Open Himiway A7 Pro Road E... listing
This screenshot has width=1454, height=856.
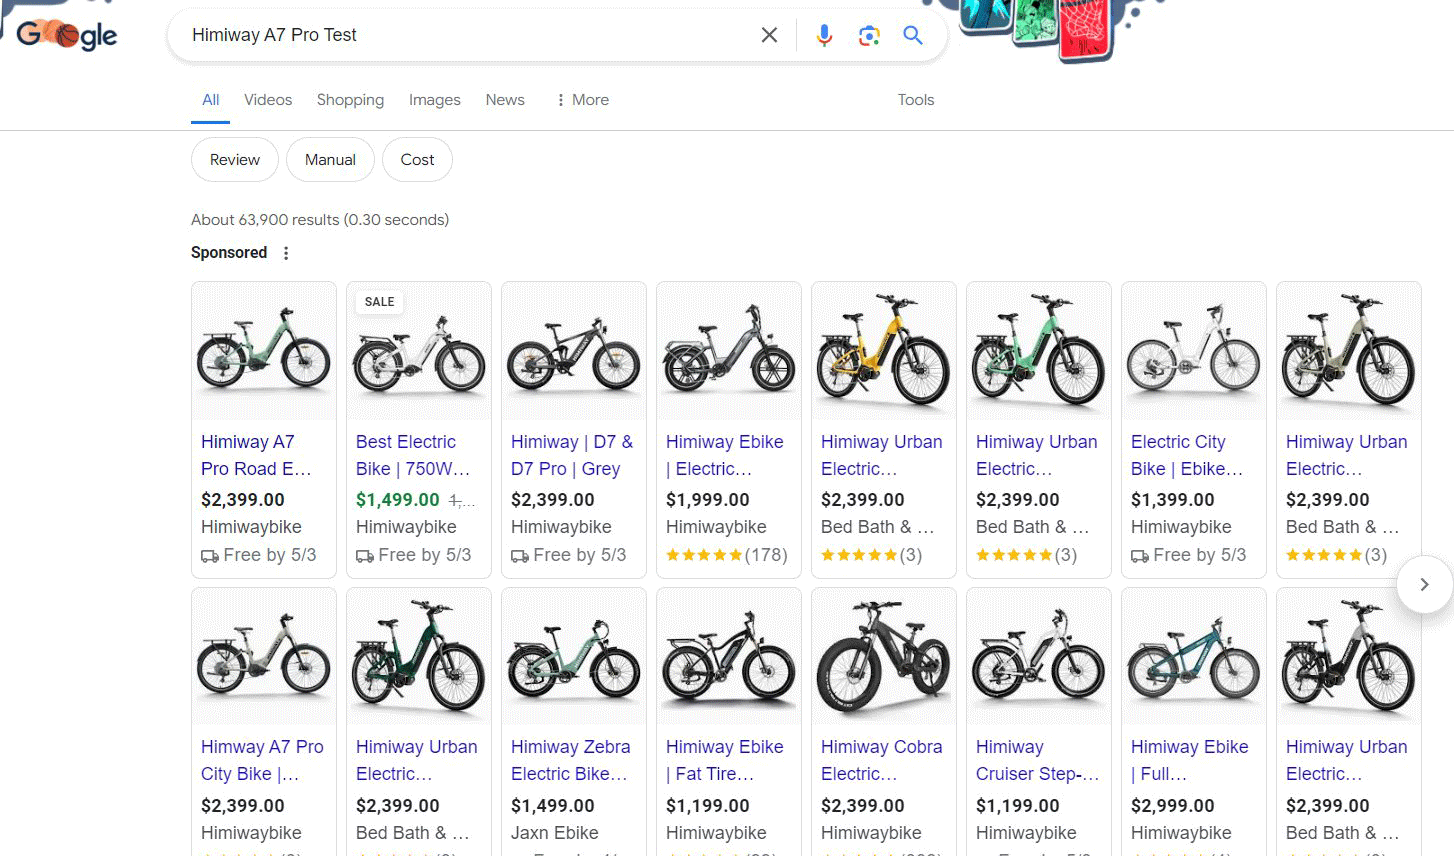tap(256, 455)
